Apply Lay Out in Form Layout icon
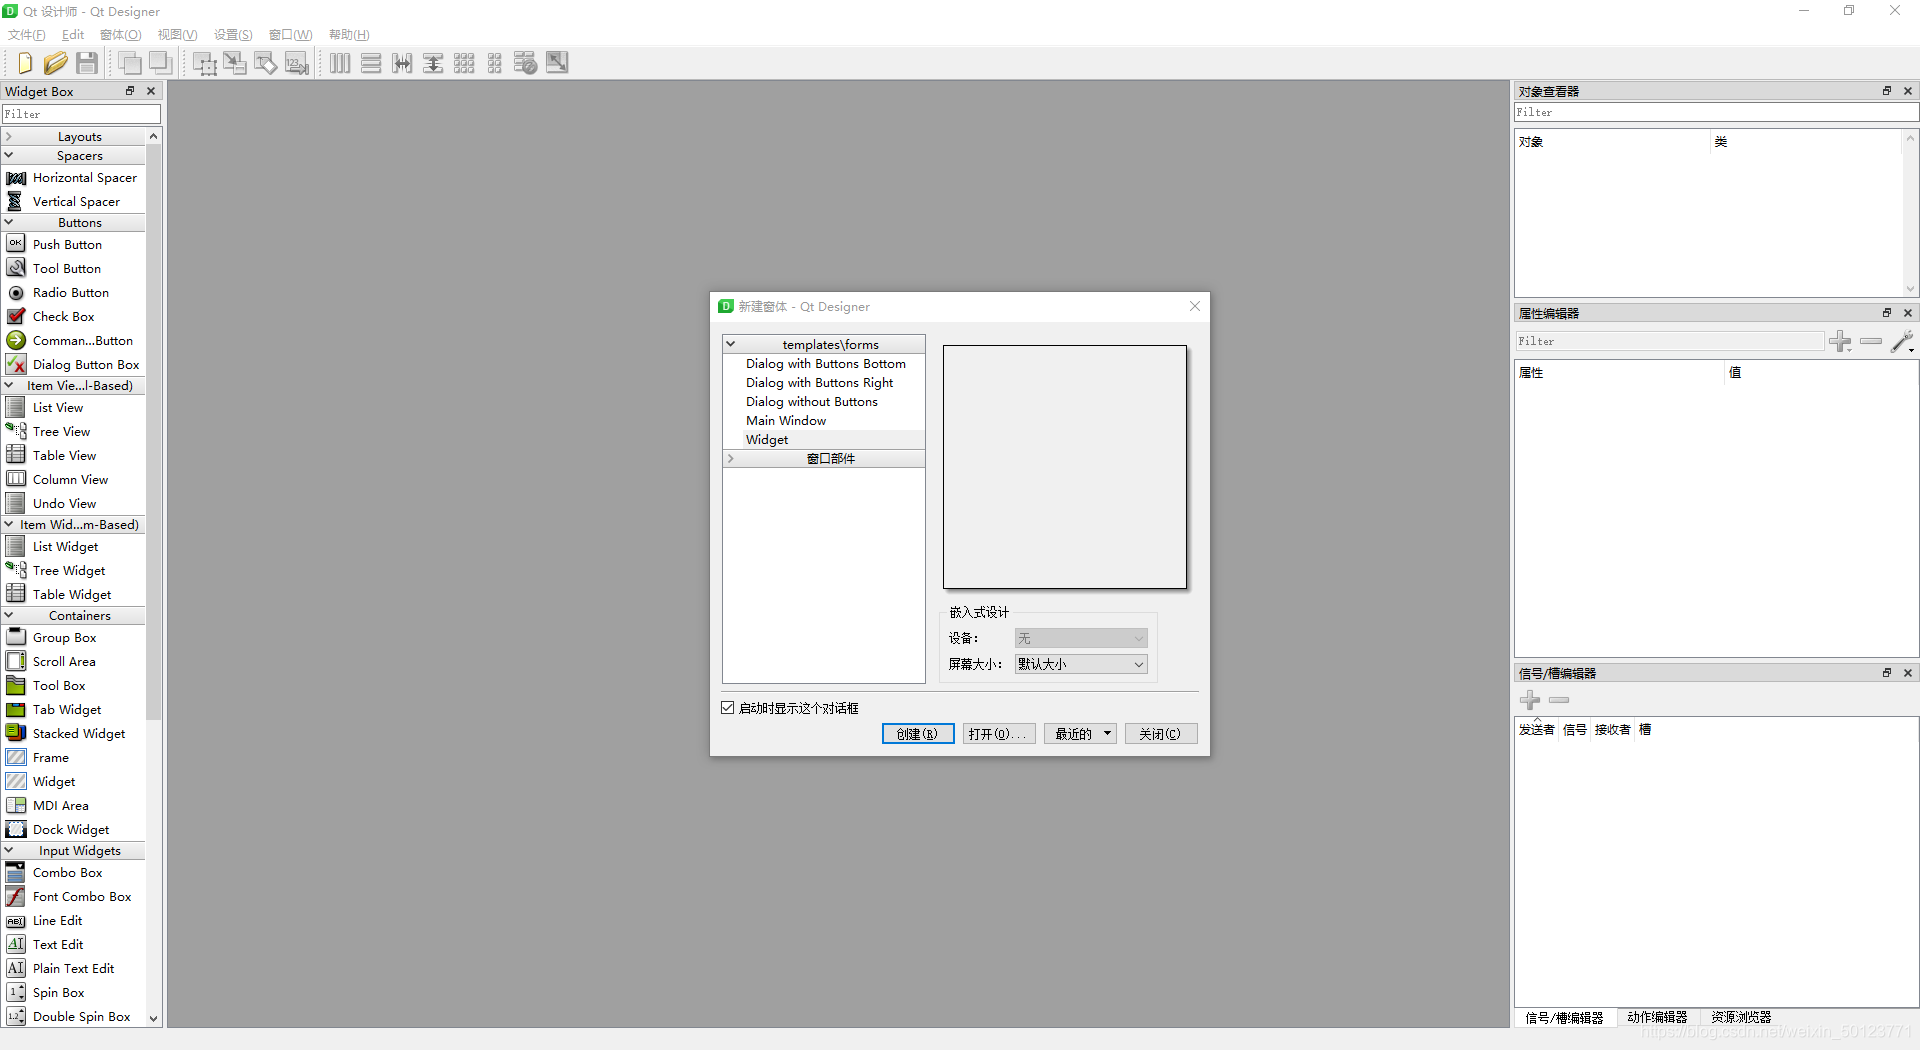This screenshot has height=1050, width=1920. point(495,63)
